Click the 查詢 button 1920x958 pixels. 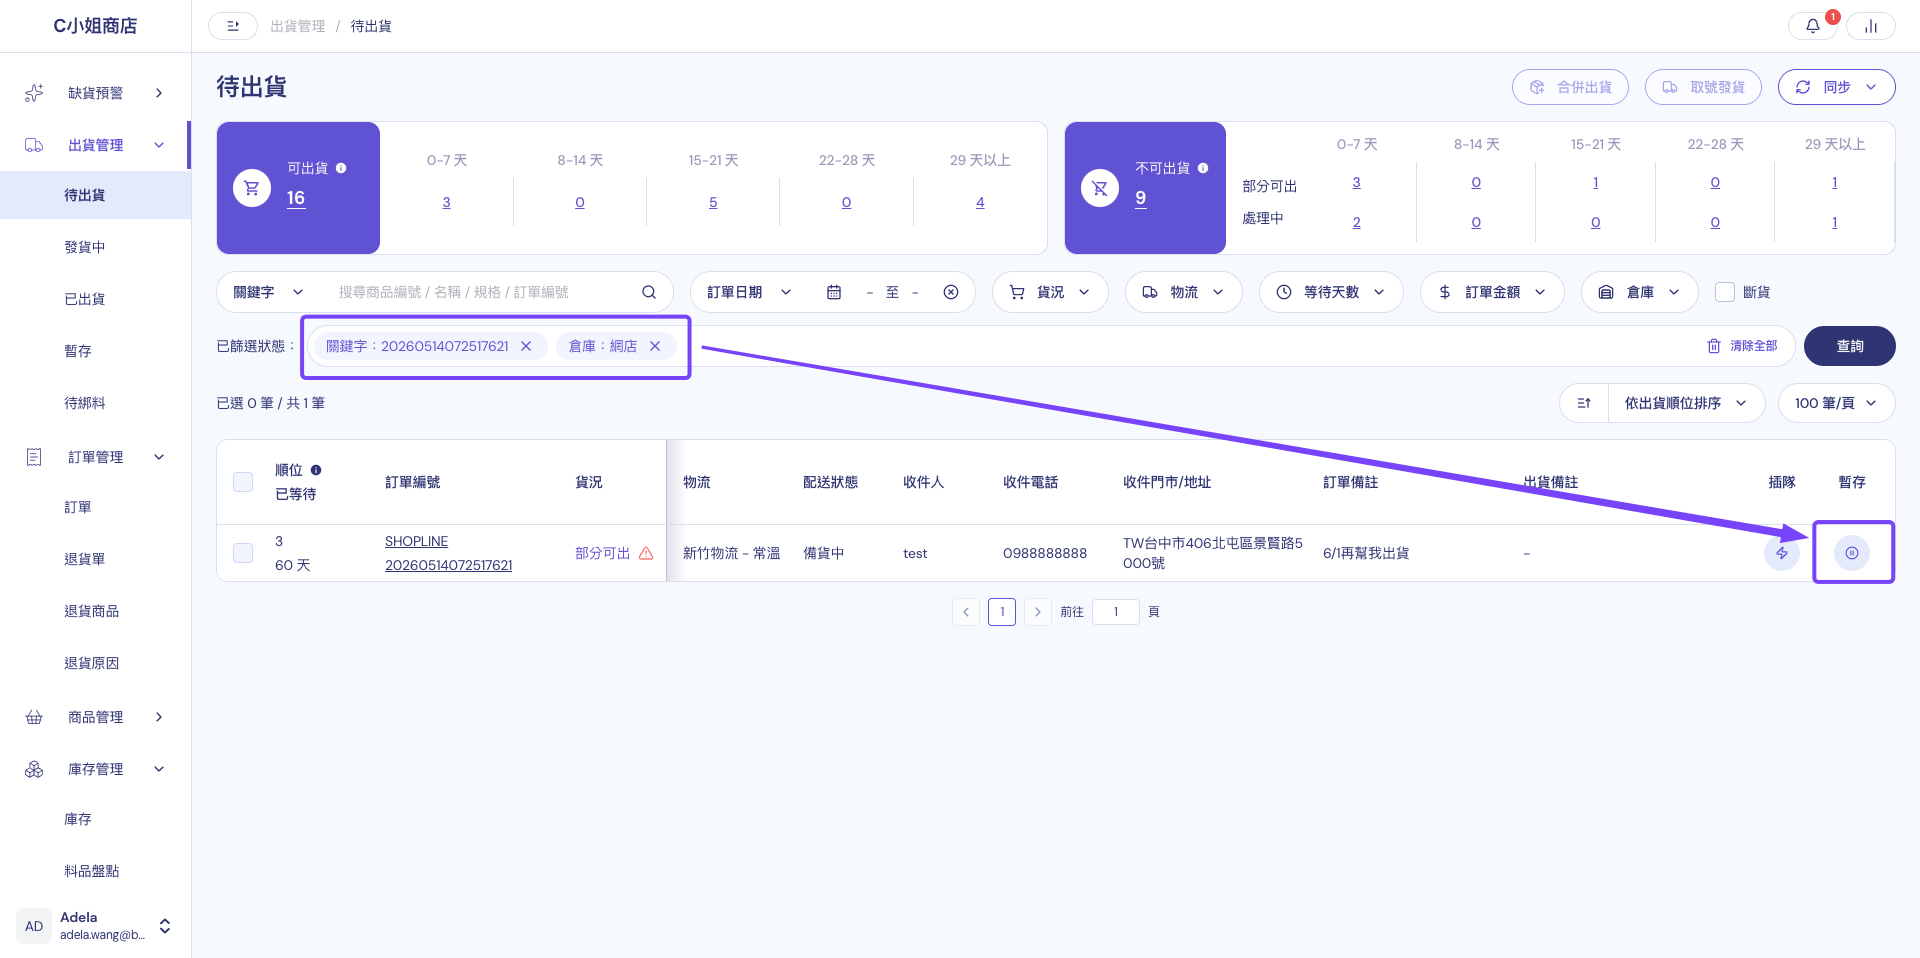click(x=1849, y=346)
